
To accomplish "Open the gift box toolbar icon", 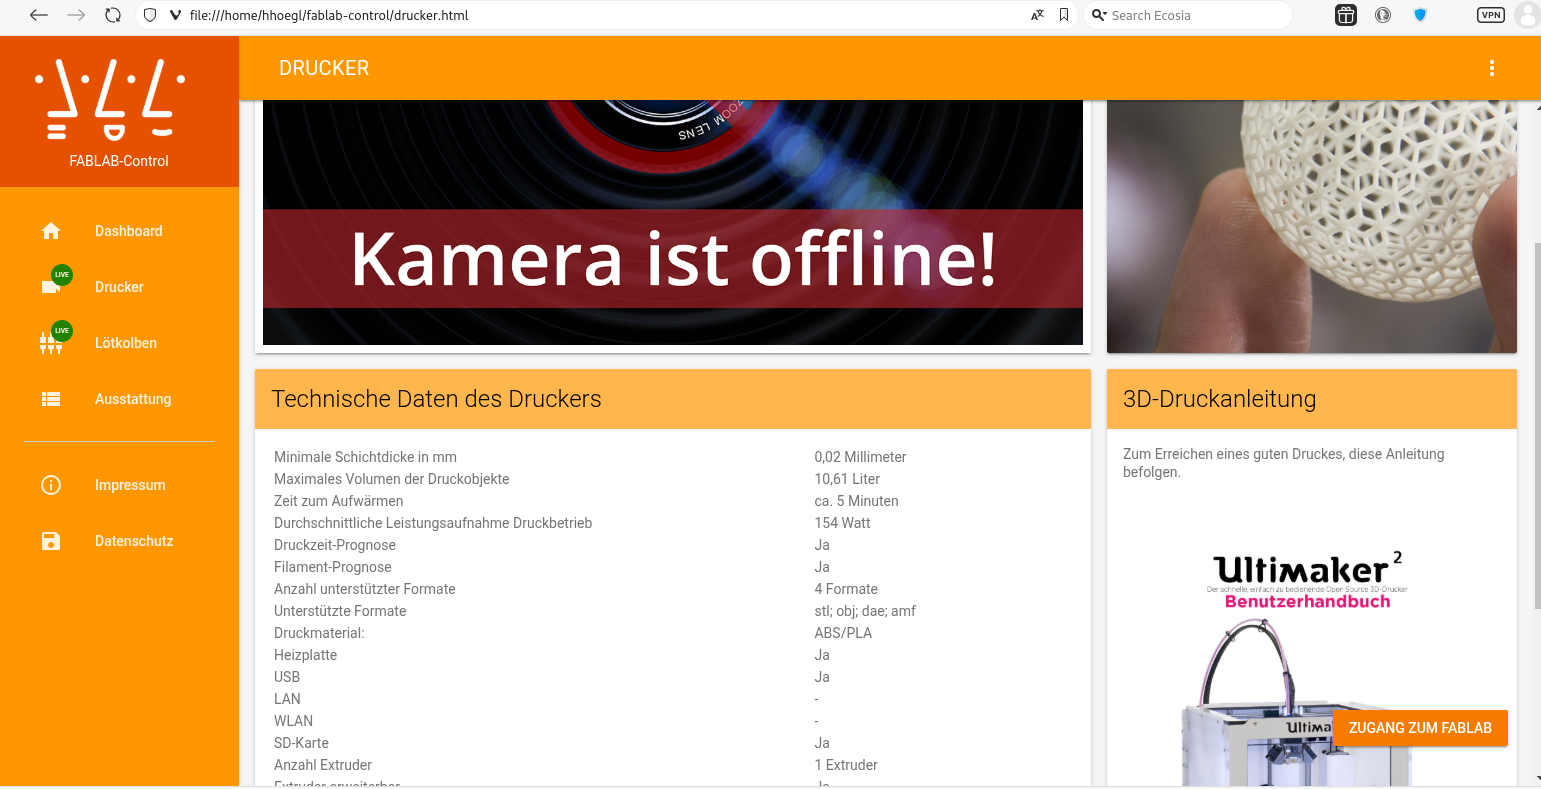I will click(x=1346, y=15).
